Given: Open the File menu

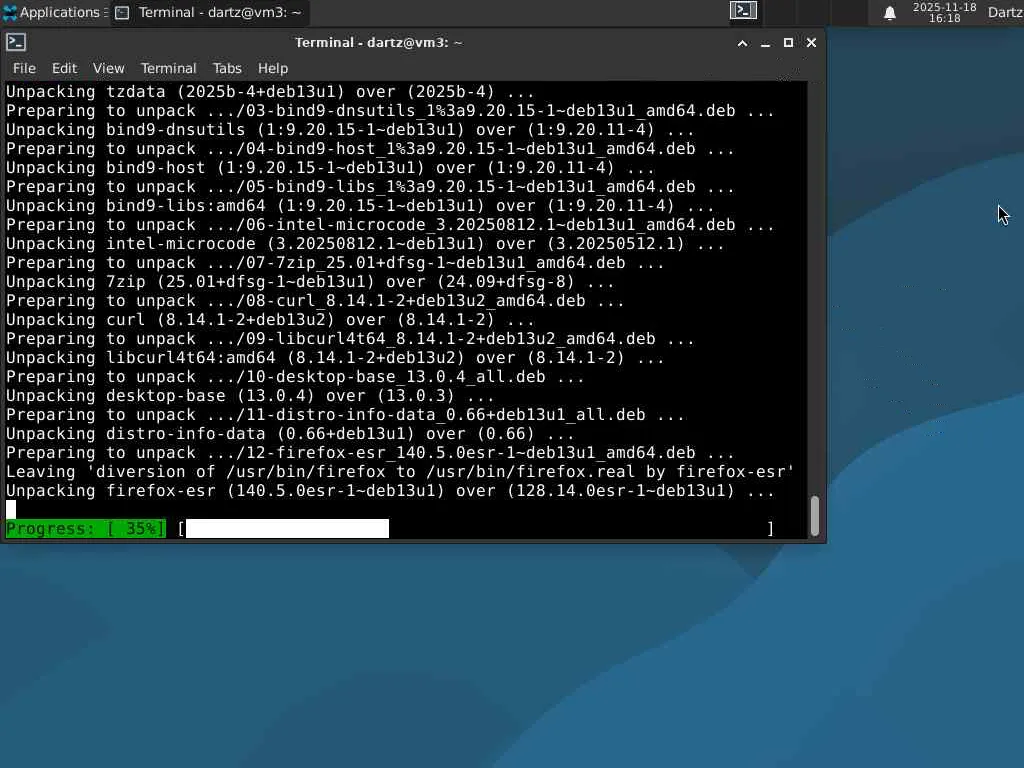Looking at the screenshot, I should (24, 68).
